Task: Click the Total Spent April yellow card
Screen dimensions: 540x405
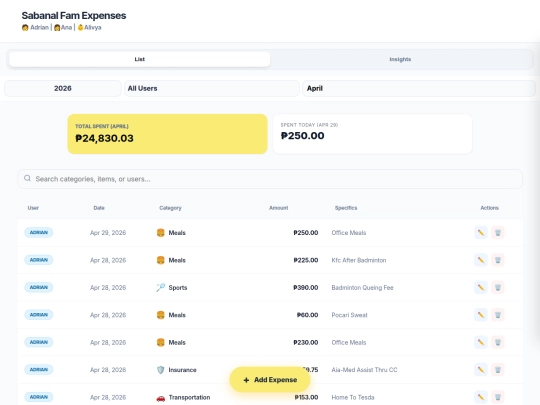Action: pos(167,134)
